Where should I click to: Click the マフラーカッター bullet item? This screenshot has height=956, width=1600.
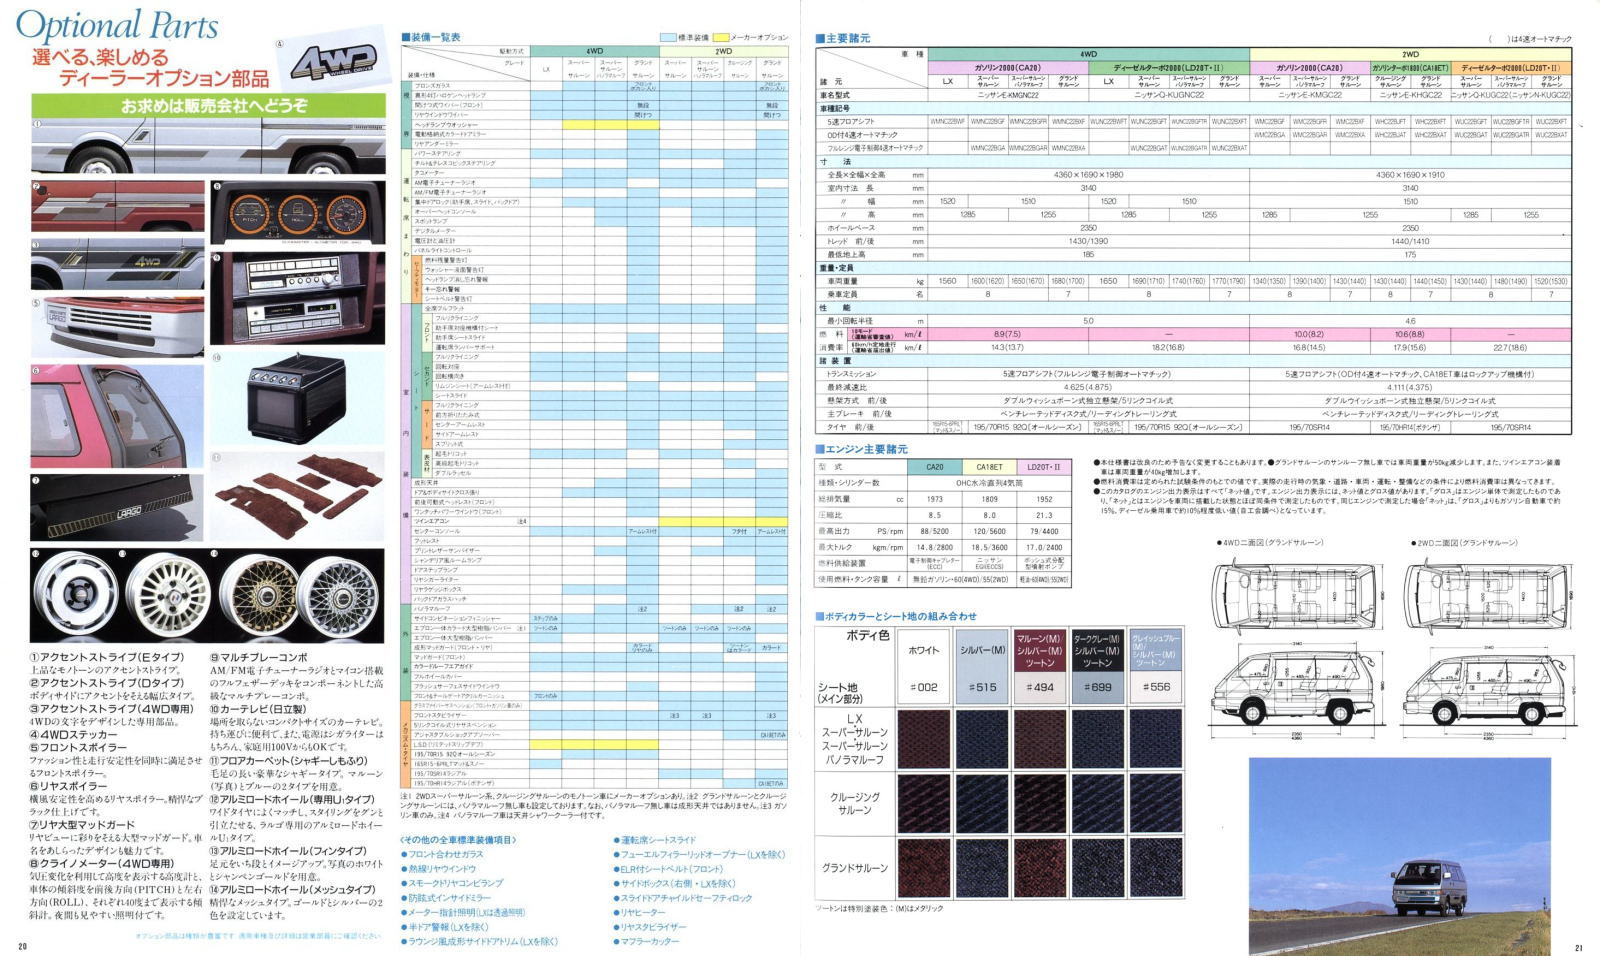(x=650, y=941)
